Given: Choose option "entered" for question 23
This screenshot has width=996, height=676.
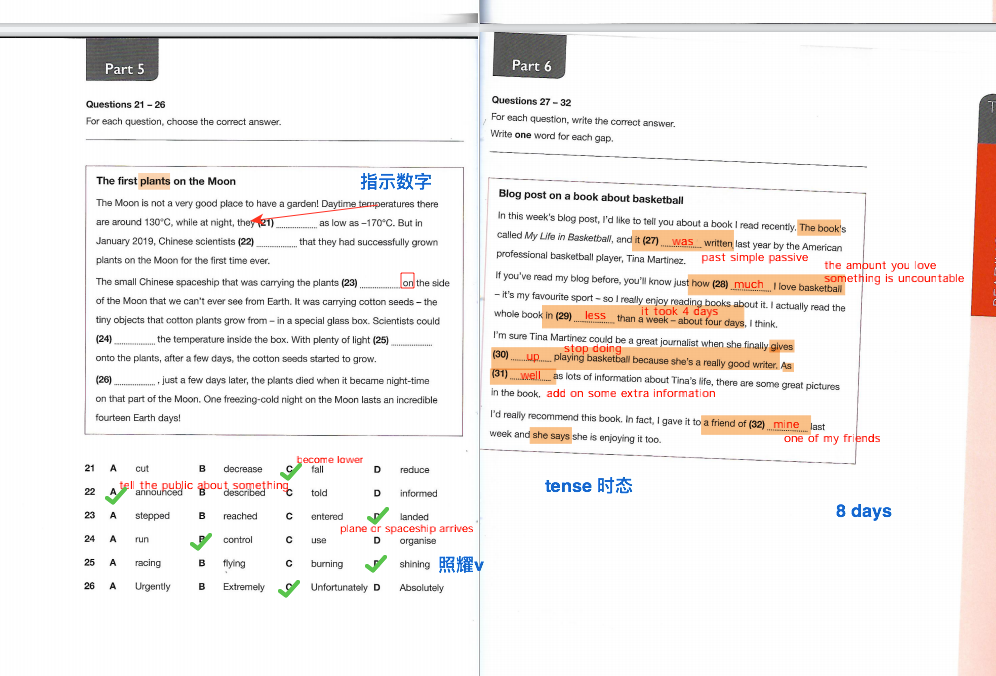Looking at the screenshot, I should point(327,517).
